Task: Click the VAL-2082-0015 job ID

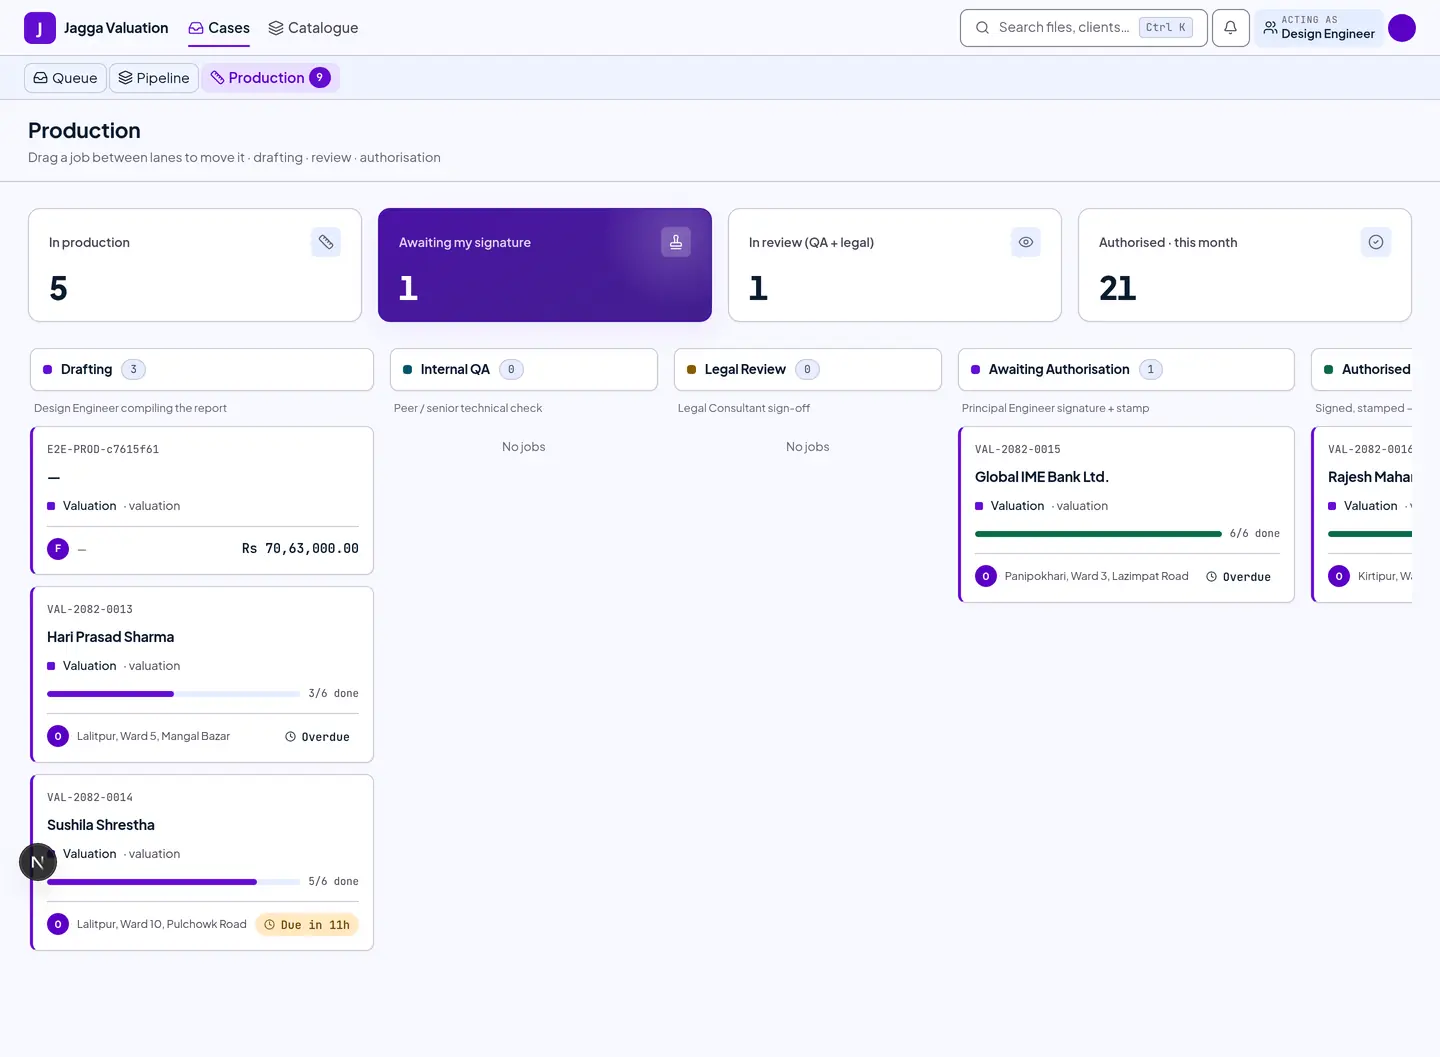Action: coord(1018,449)
